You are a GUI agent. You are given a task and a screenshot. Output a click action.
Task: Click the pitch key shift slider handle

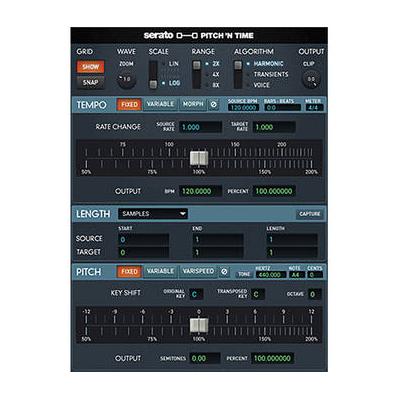click(199, 325)
